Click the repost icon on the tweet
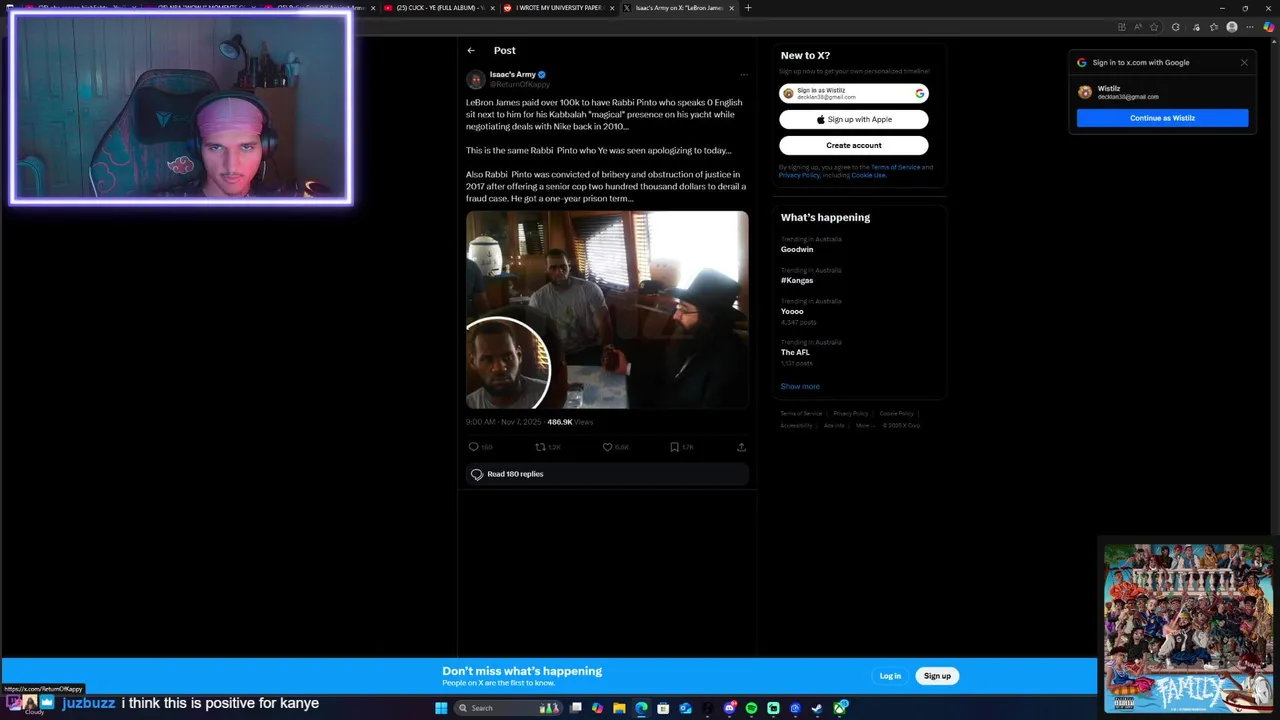This screenshot has height=720, width=1280. [x=540, y=447]
